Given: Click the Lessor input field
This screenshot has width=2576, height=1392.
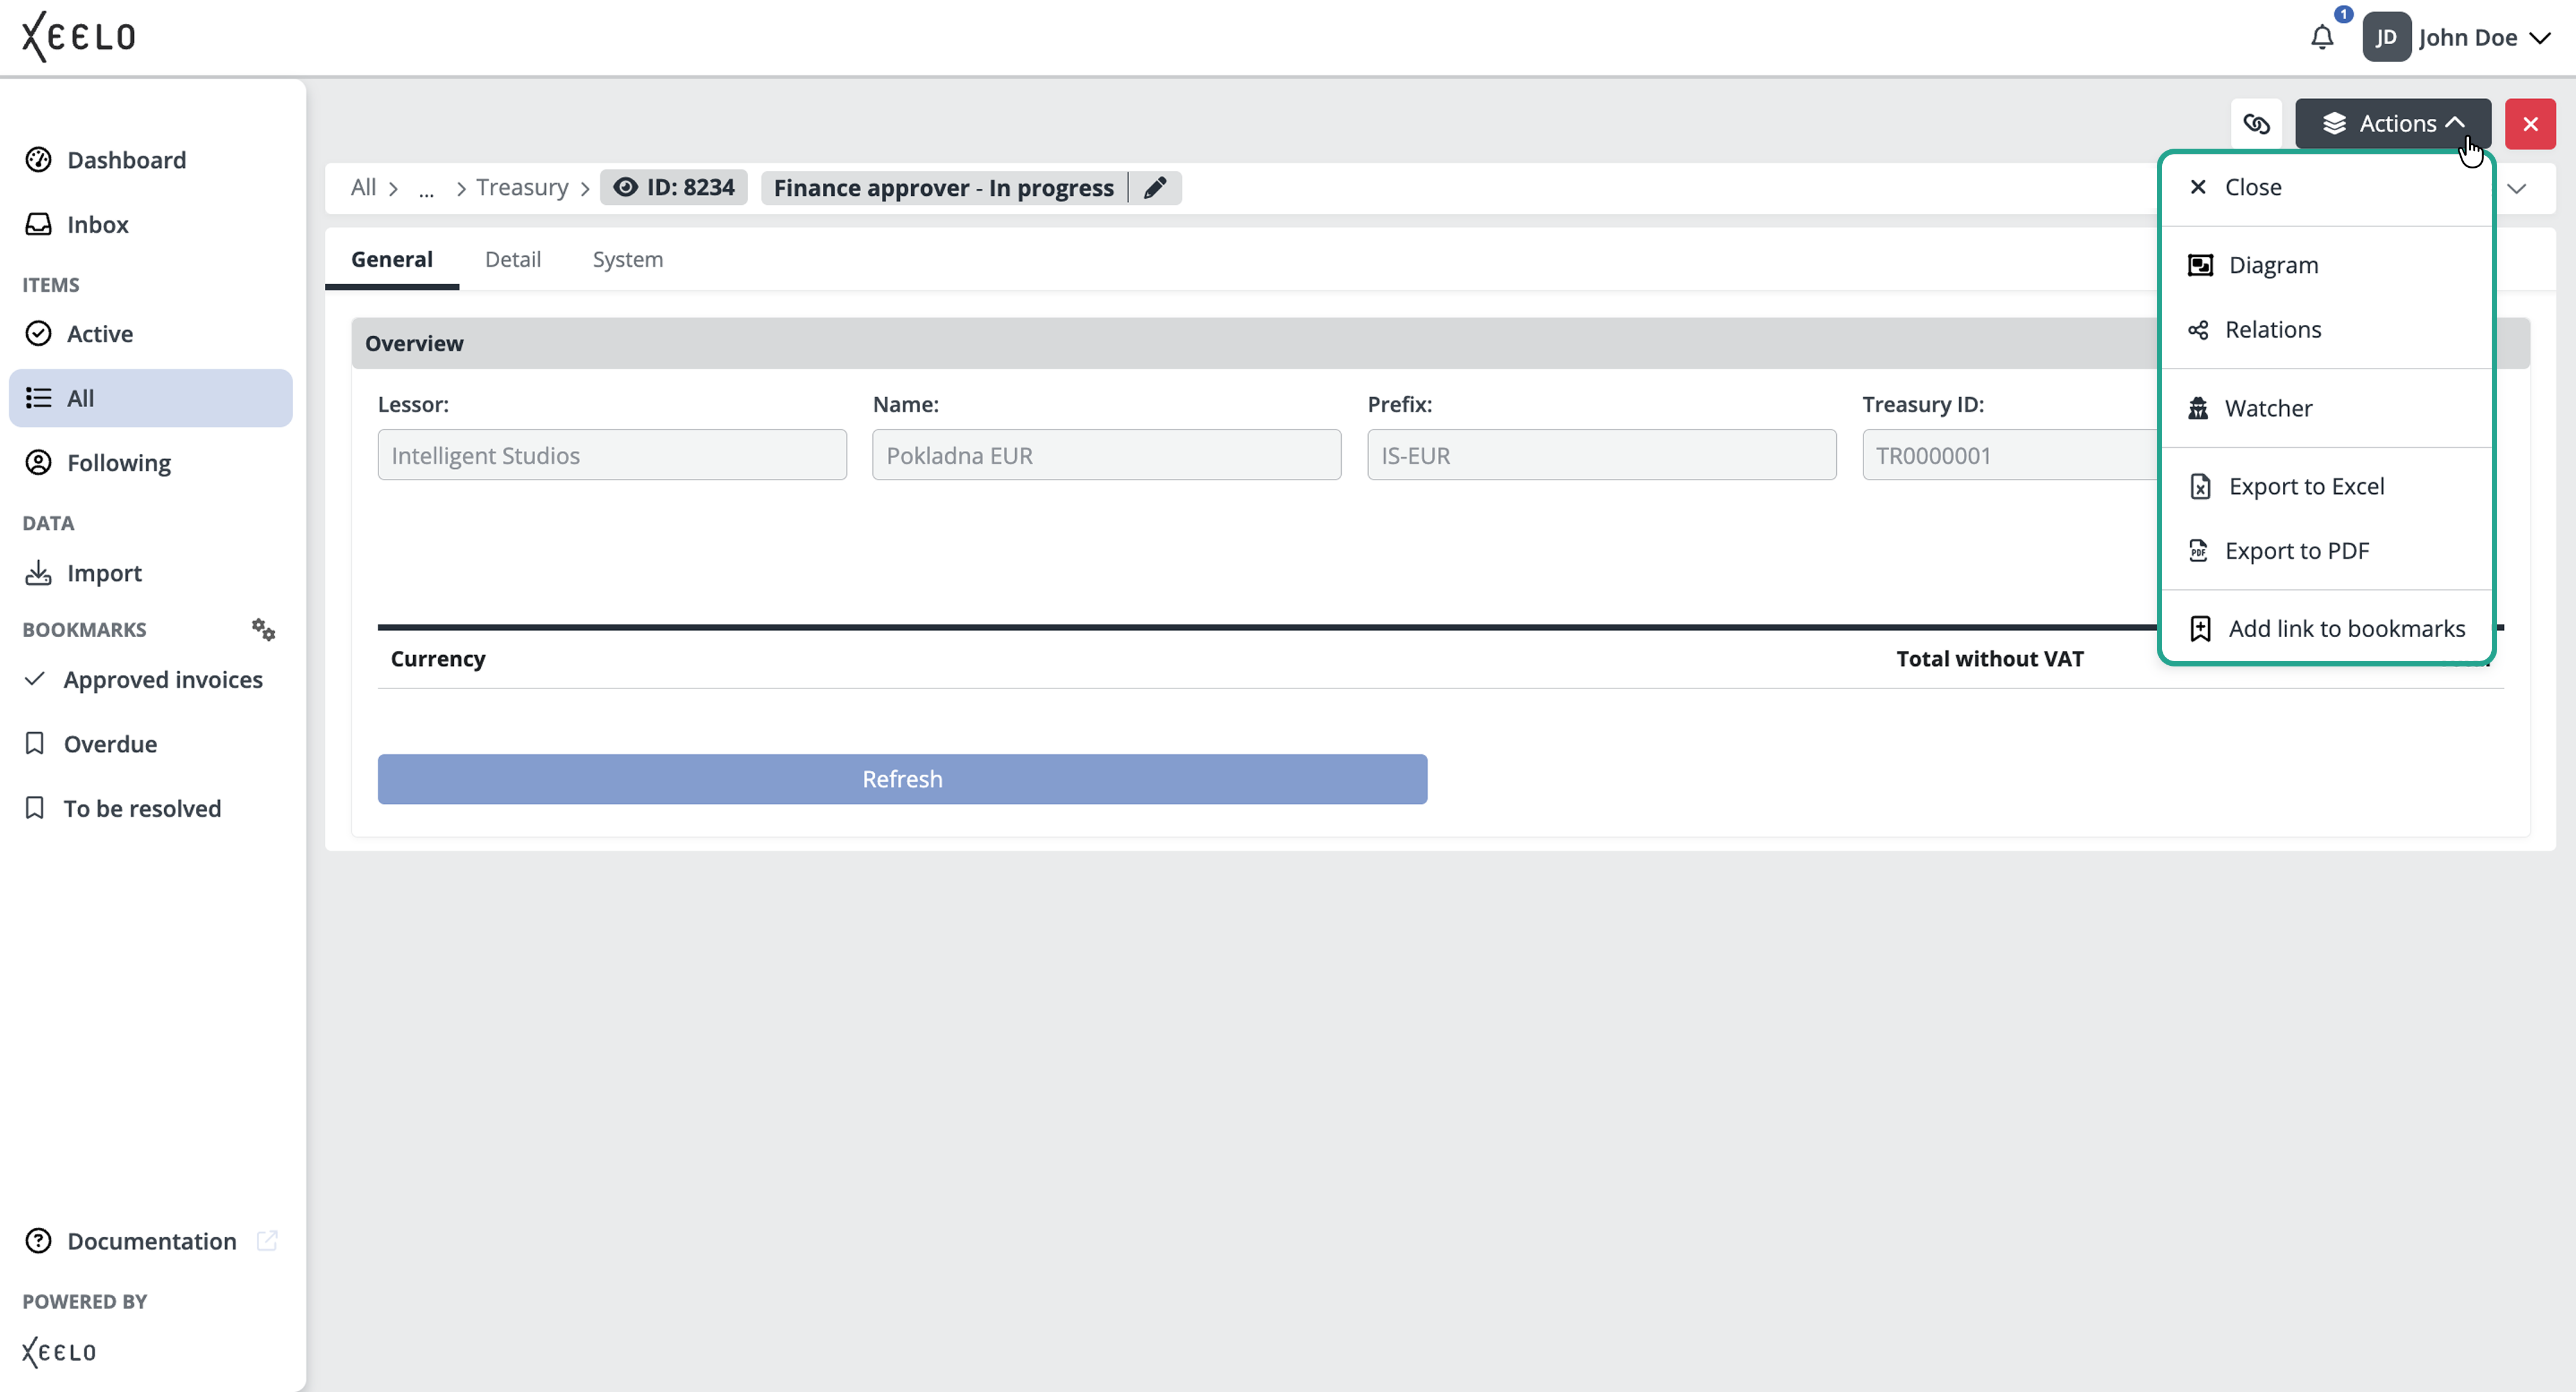Looking at the screenshot, I should [x=612, y=455].
